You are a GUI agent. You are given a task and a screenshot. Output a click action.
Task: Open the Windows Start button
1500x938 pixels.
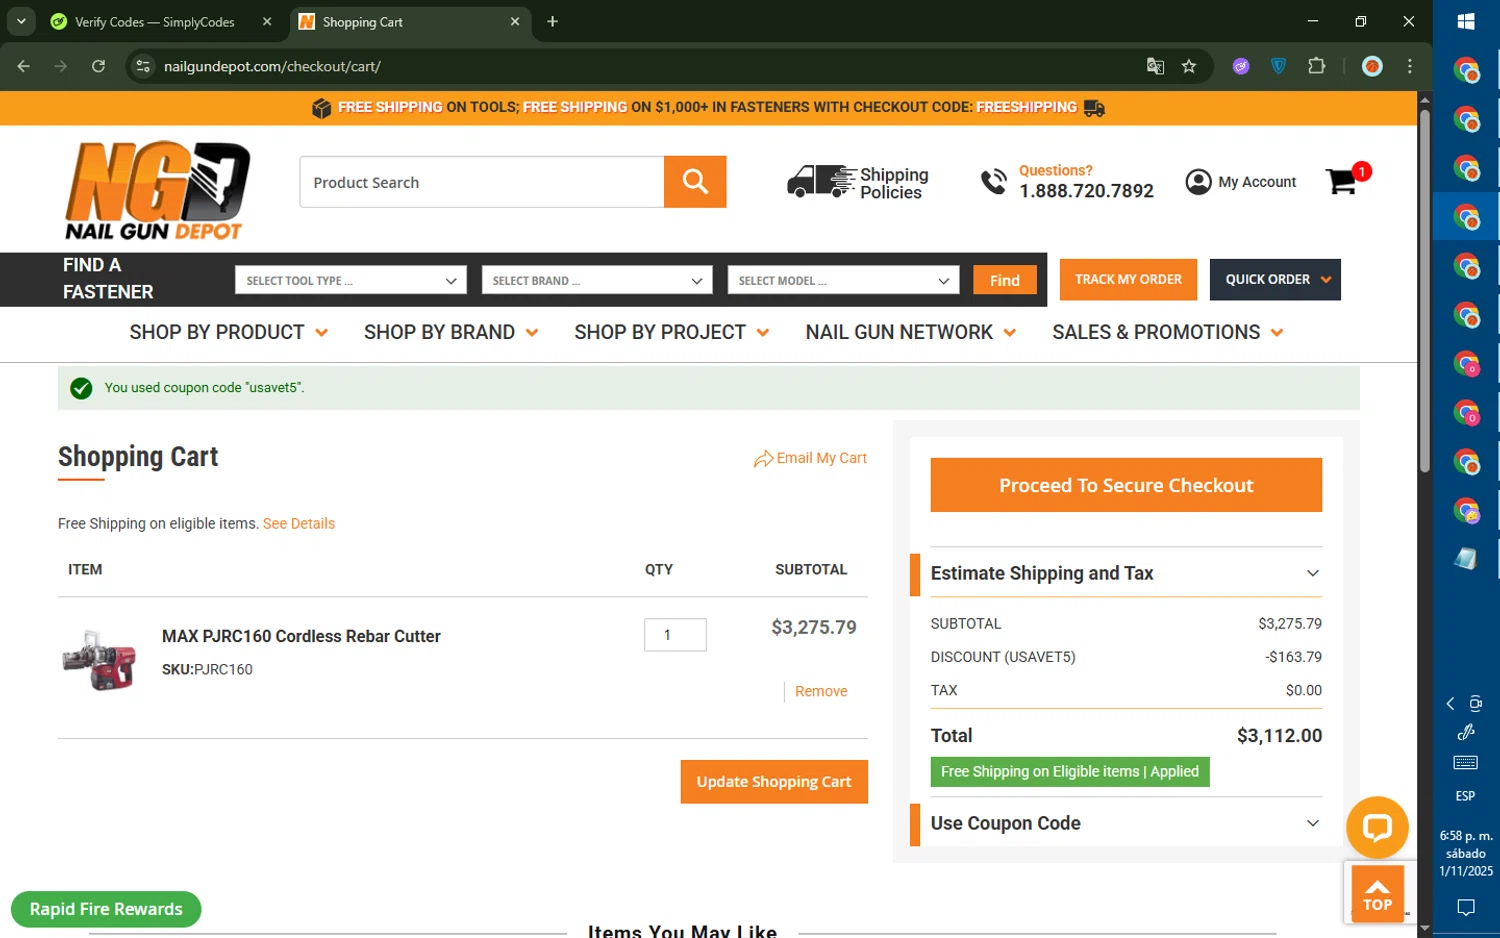click(x=1466, y=21)
